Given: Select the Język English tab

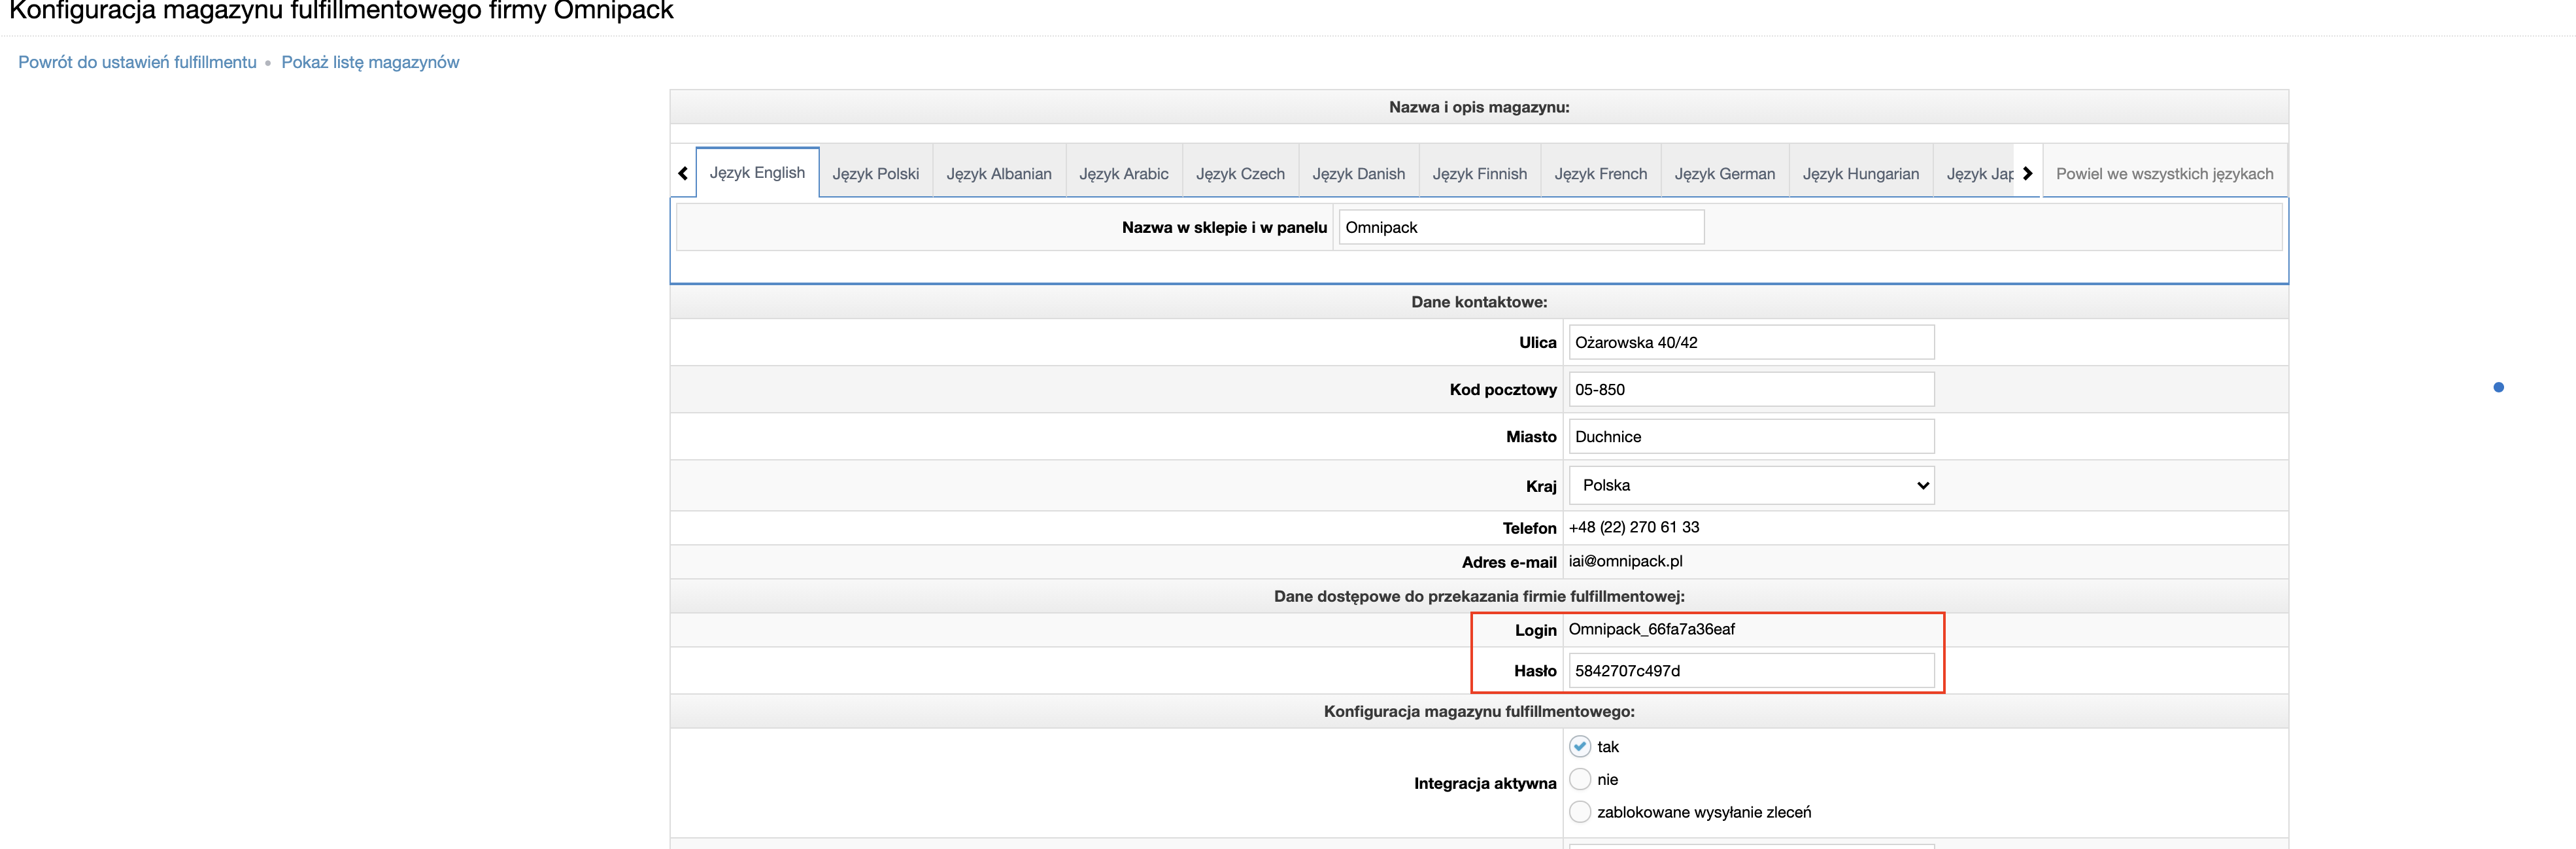Looking at the screenshot, I should point(757,173).
